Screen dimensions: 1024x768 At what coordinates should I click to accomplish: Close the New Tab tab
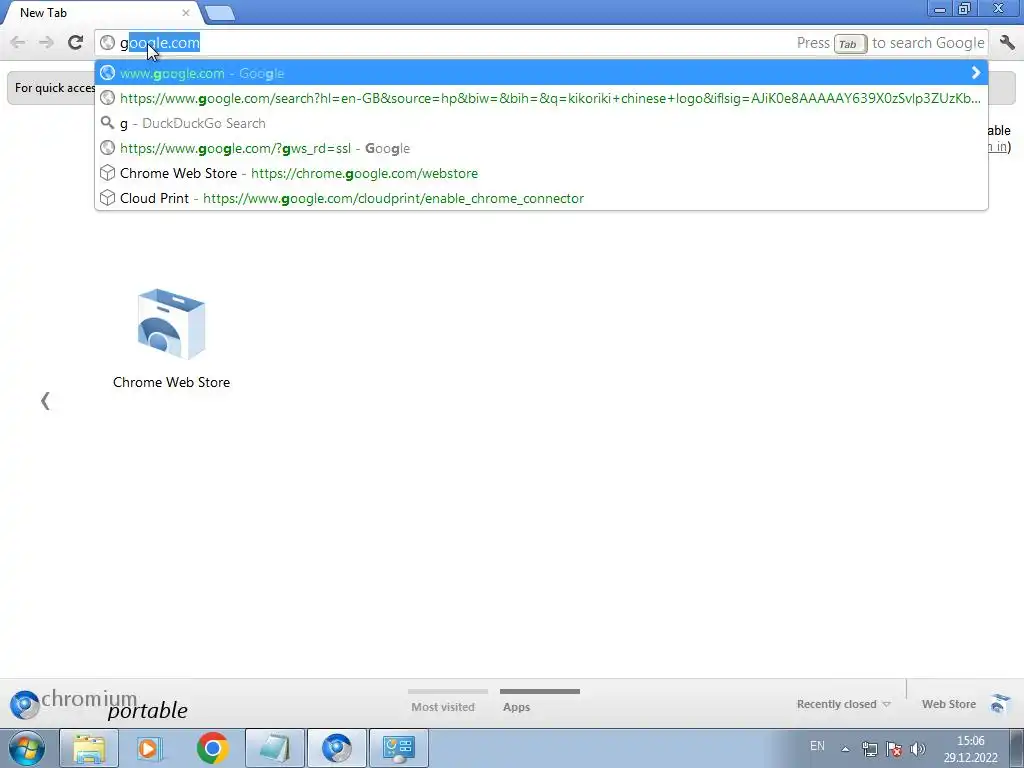point(185,12)
